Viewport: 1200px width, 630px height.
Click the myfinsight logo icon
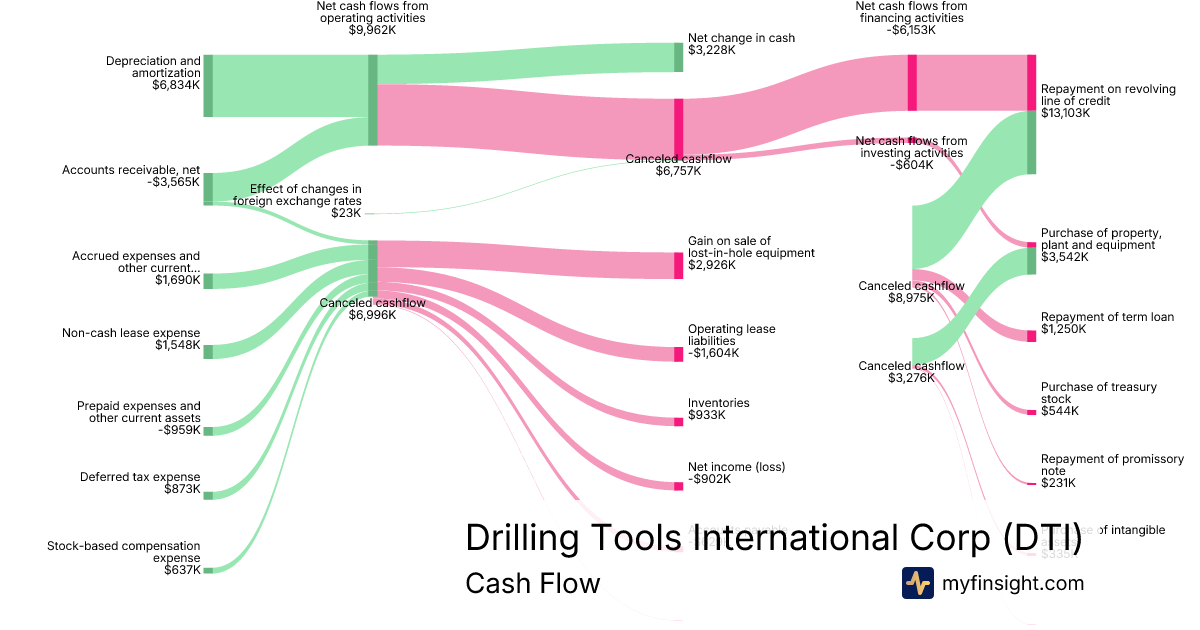tap(917, 582)
